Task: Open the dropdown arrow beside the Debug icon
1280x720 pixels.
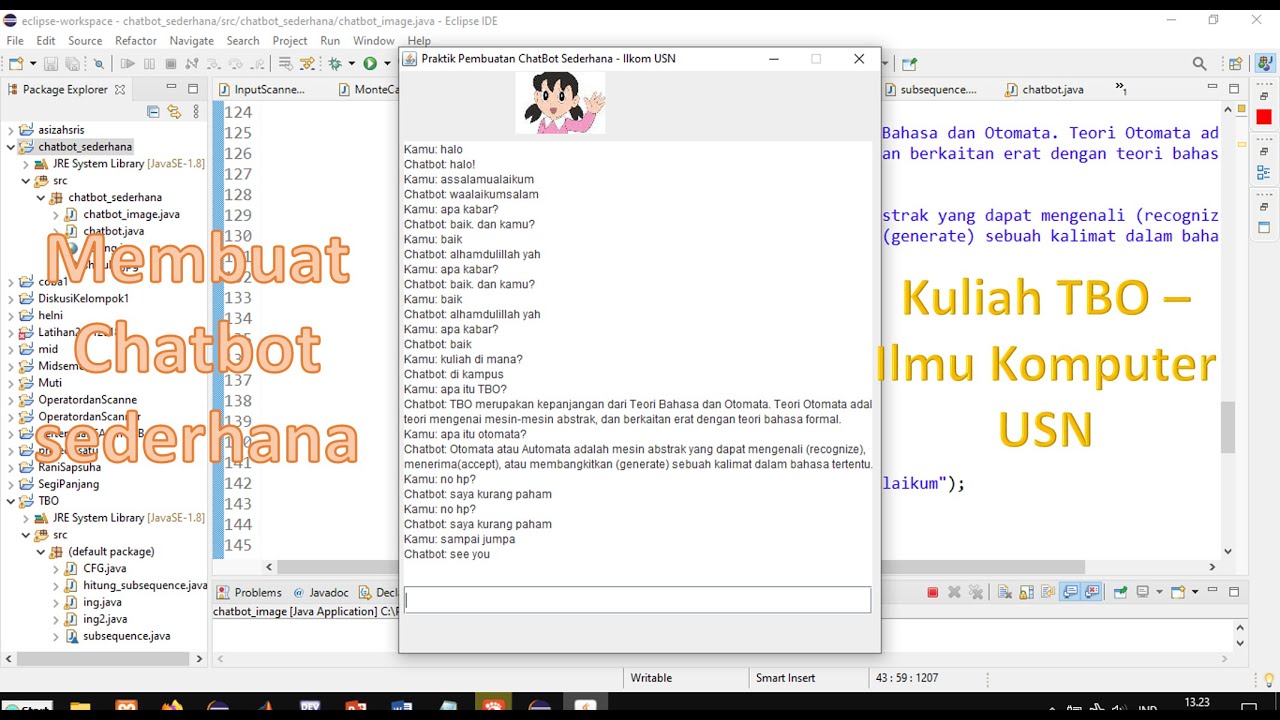Action: (351, 64)
